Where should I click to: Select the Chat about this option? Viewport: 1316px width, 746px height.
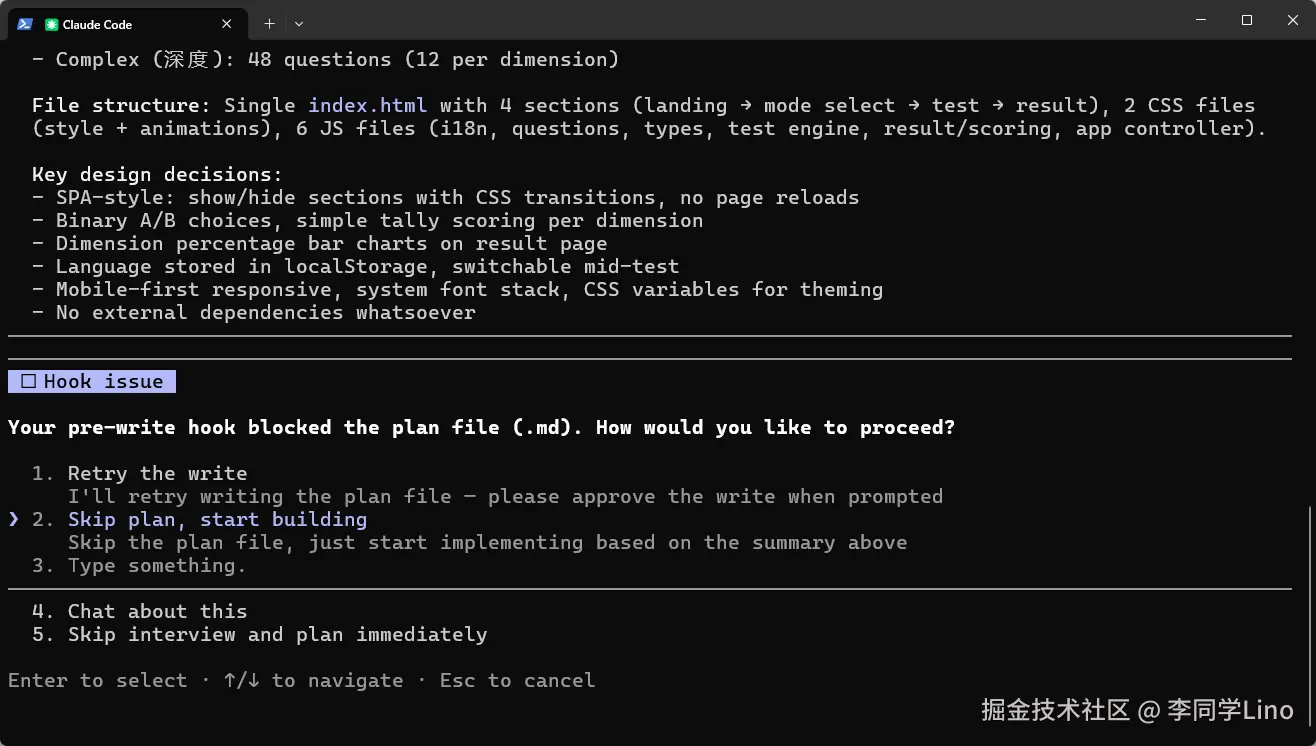pos(157,611)
